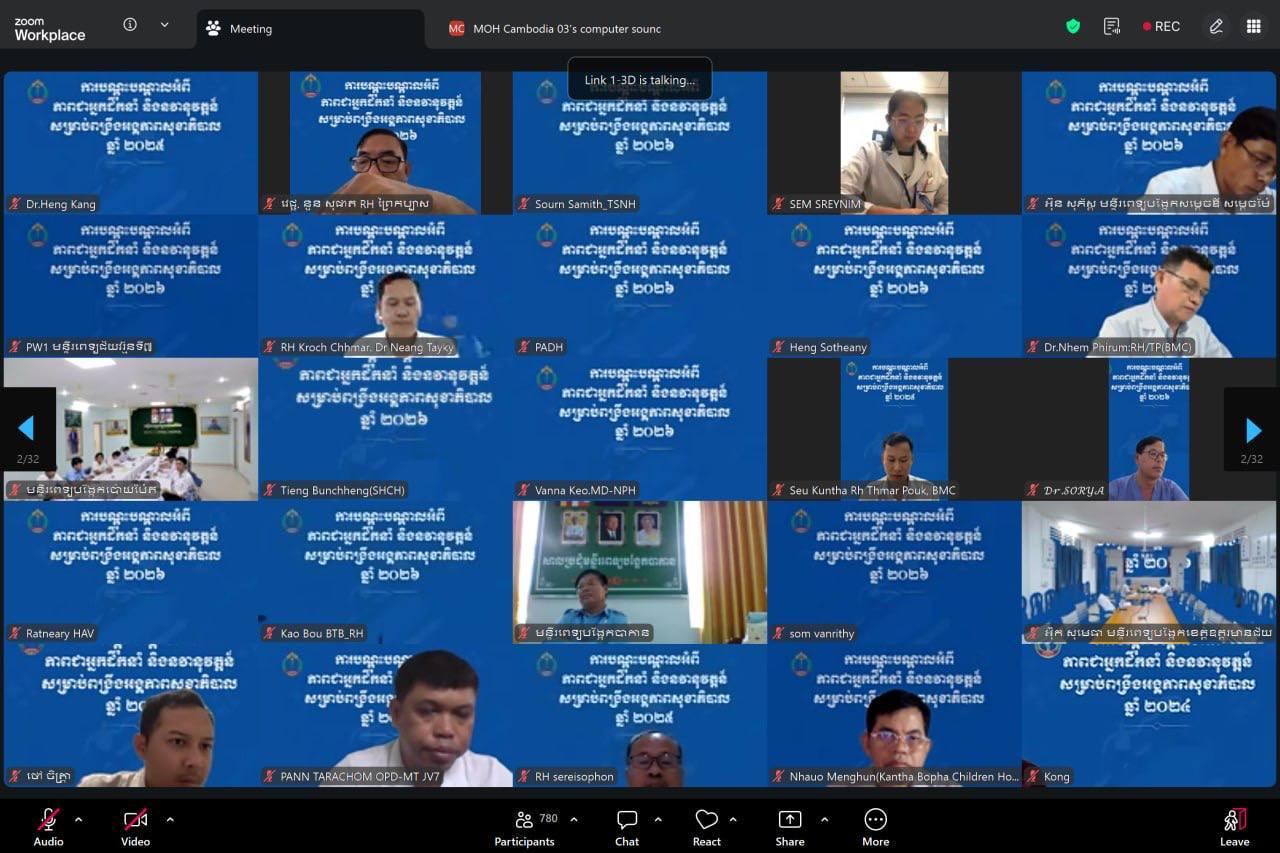Click muted mic icon on RH sereisophon
The image size is (1280, 853).
524,776
